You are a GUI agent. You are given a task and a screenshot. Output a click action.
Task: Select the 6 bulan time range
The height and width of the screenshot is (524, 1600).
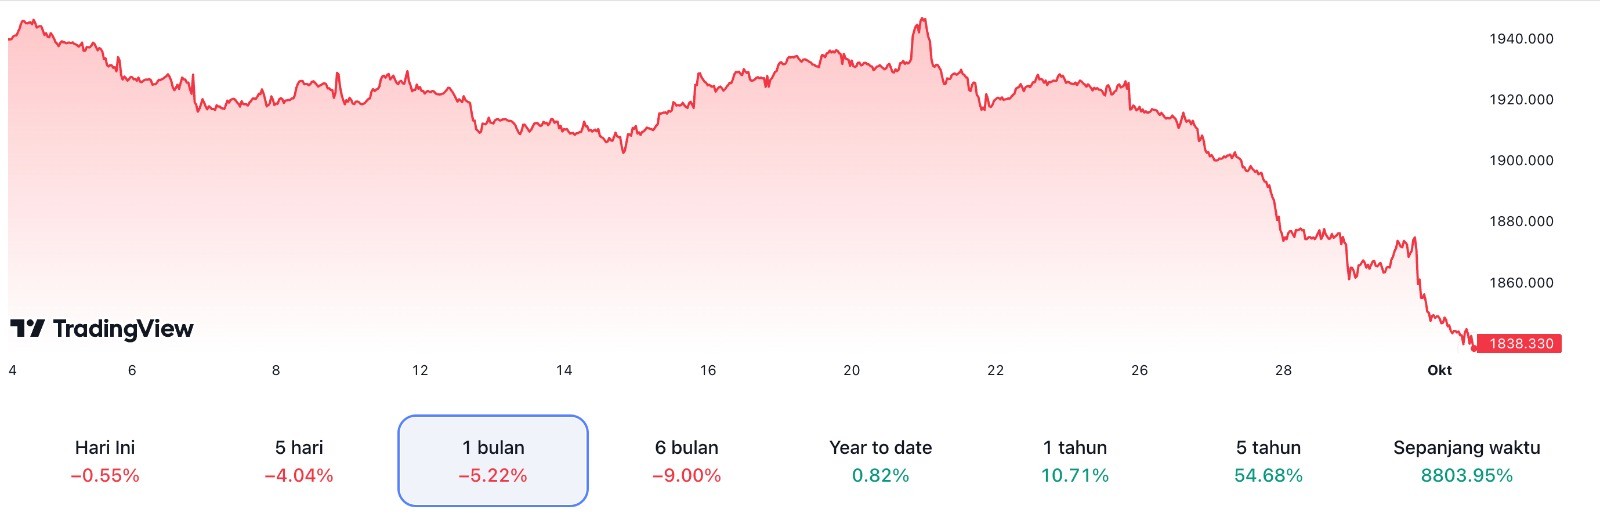pos(686,461)
